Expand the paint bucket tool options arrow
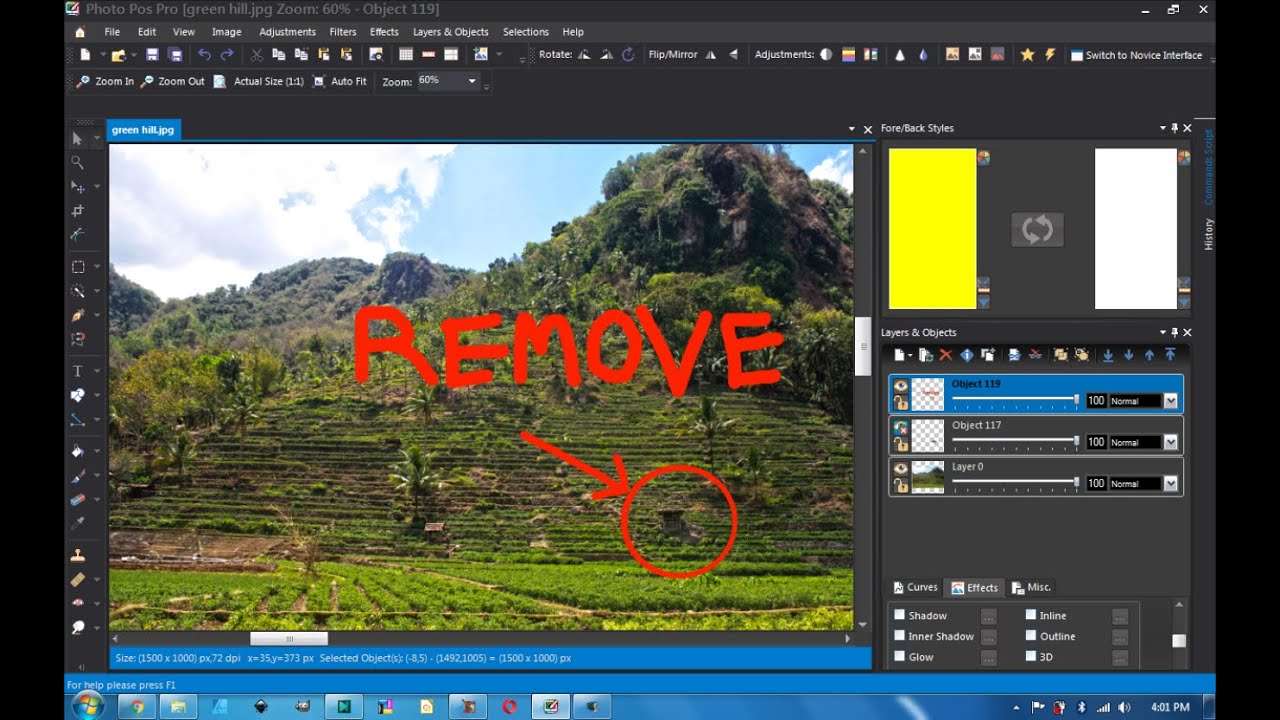 [96, 452]
